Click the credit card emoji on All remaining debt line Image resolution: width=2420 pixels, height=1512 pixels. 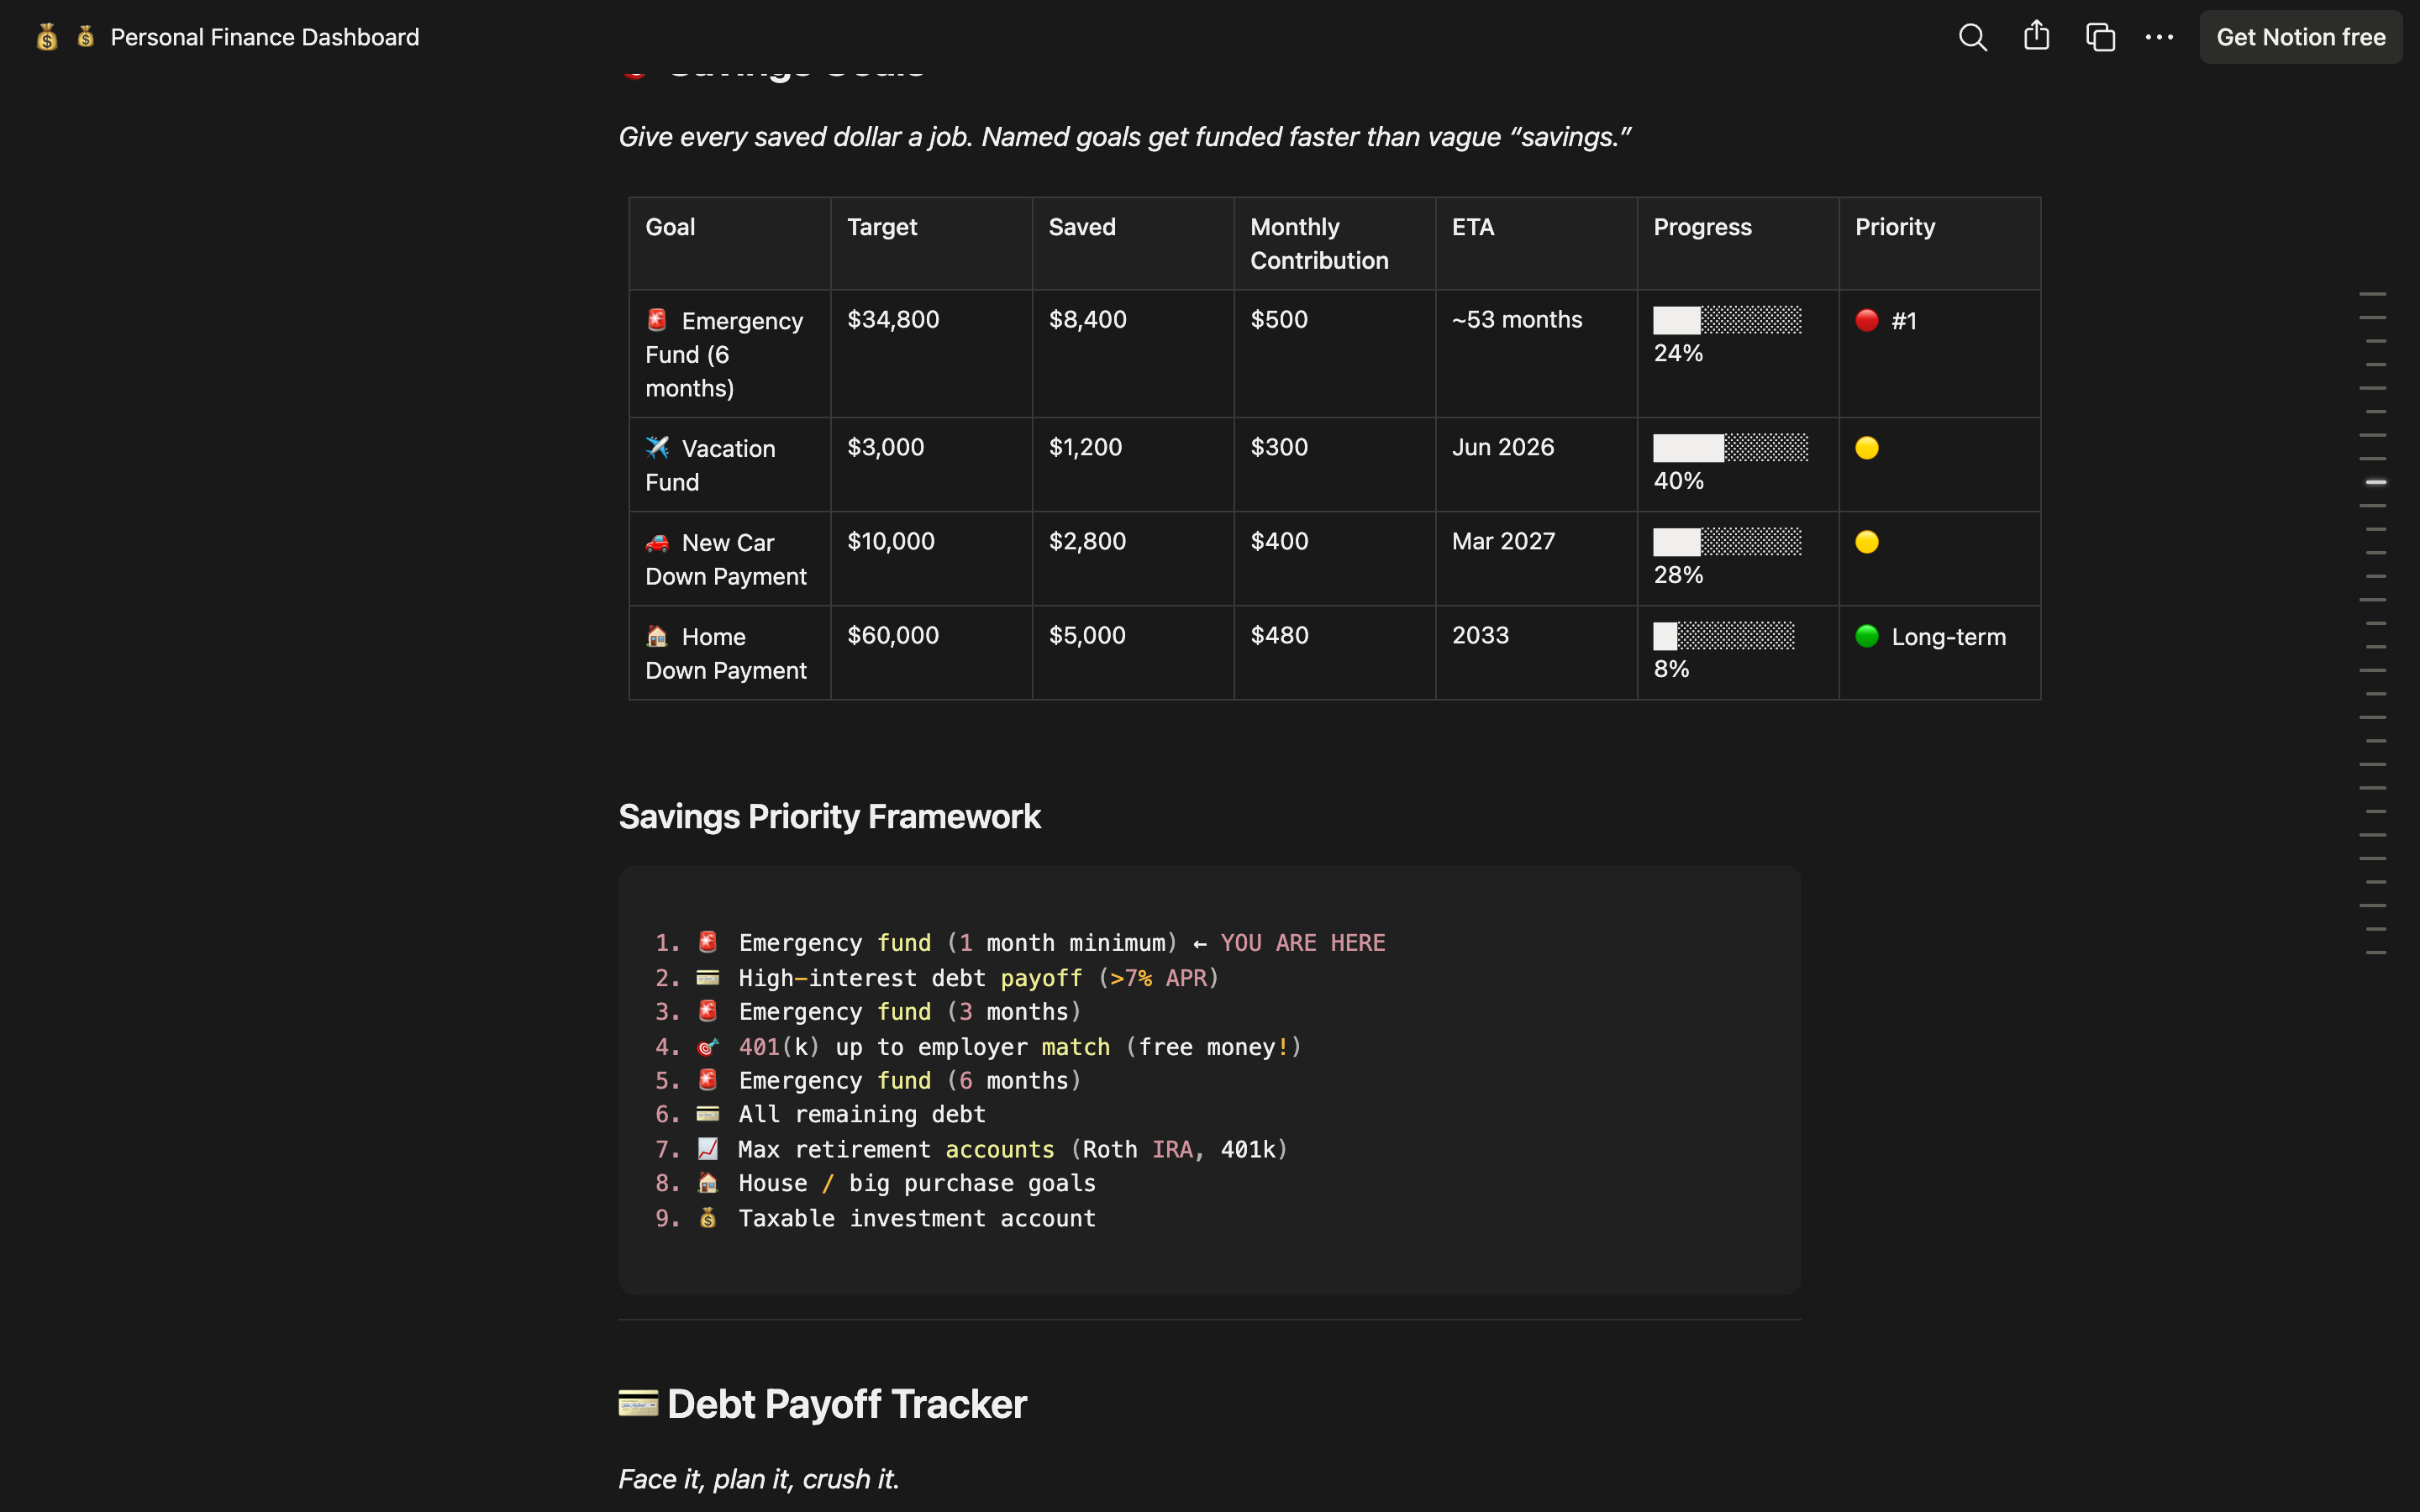click(x=708, y=1114)
